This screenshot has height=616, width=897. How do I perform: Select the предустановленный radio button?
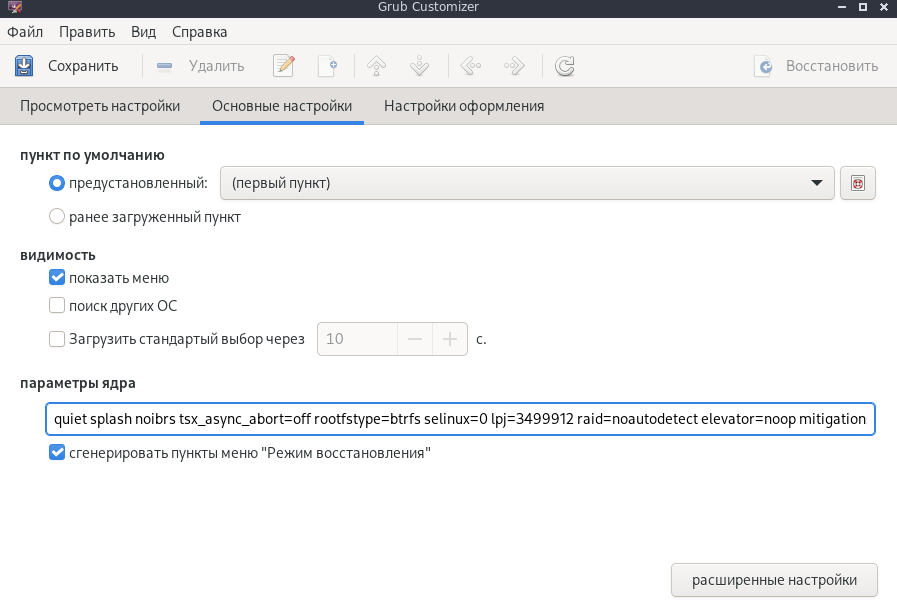57,183
